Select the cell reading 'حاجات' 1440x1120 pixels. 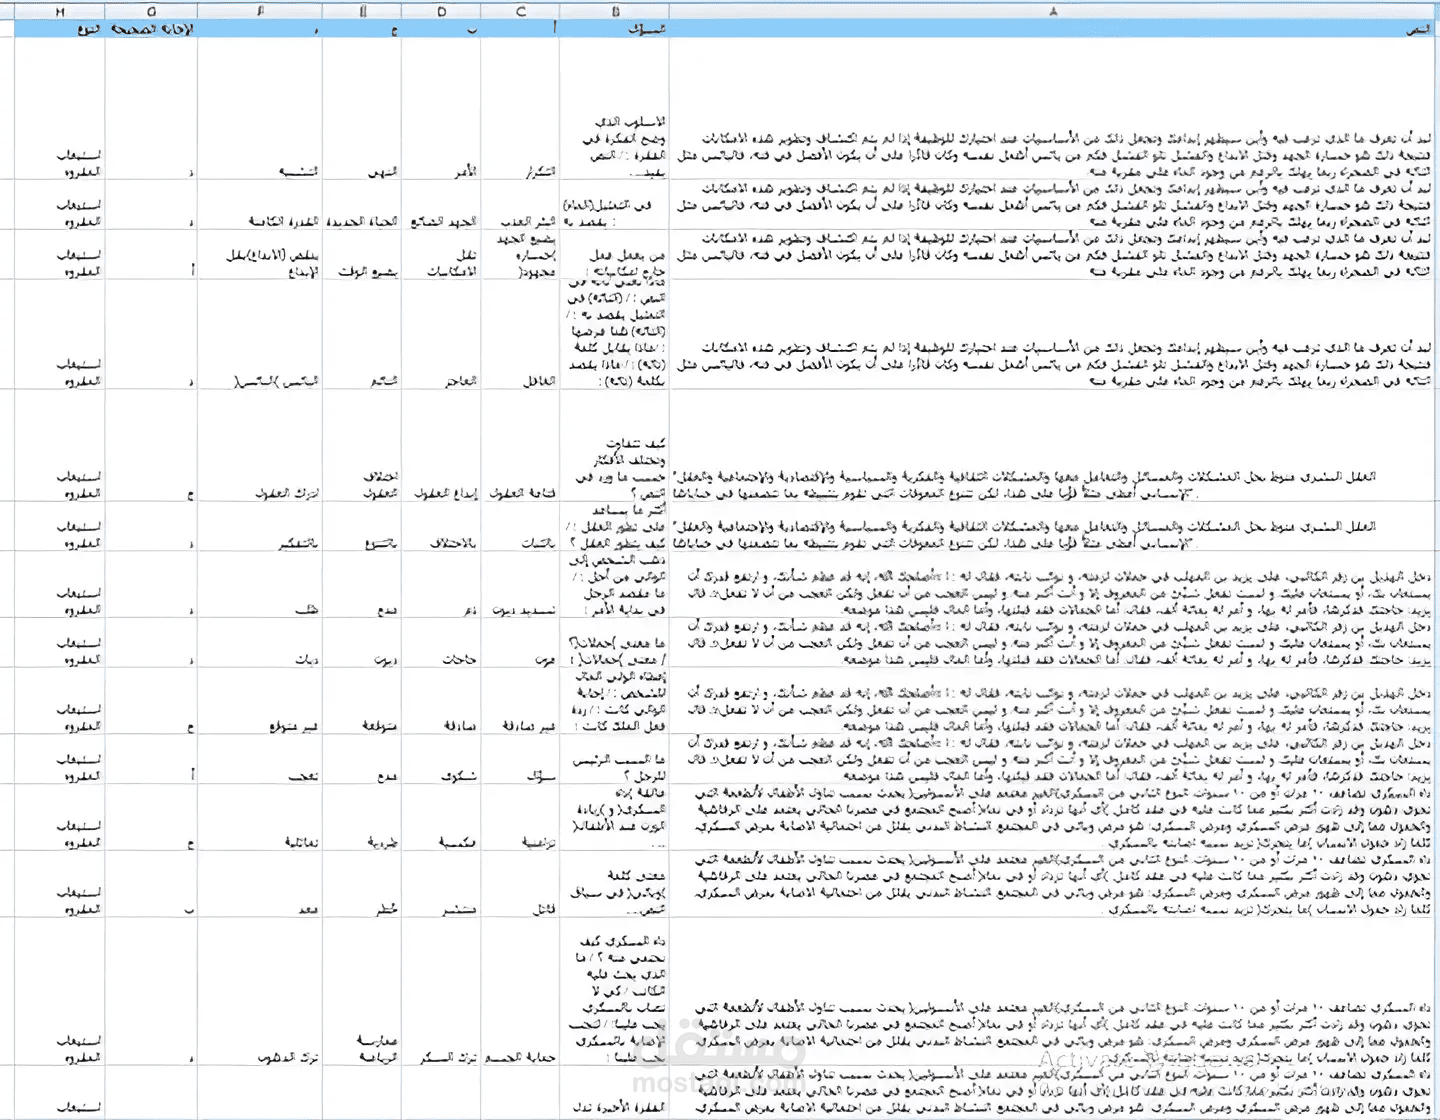441,643
